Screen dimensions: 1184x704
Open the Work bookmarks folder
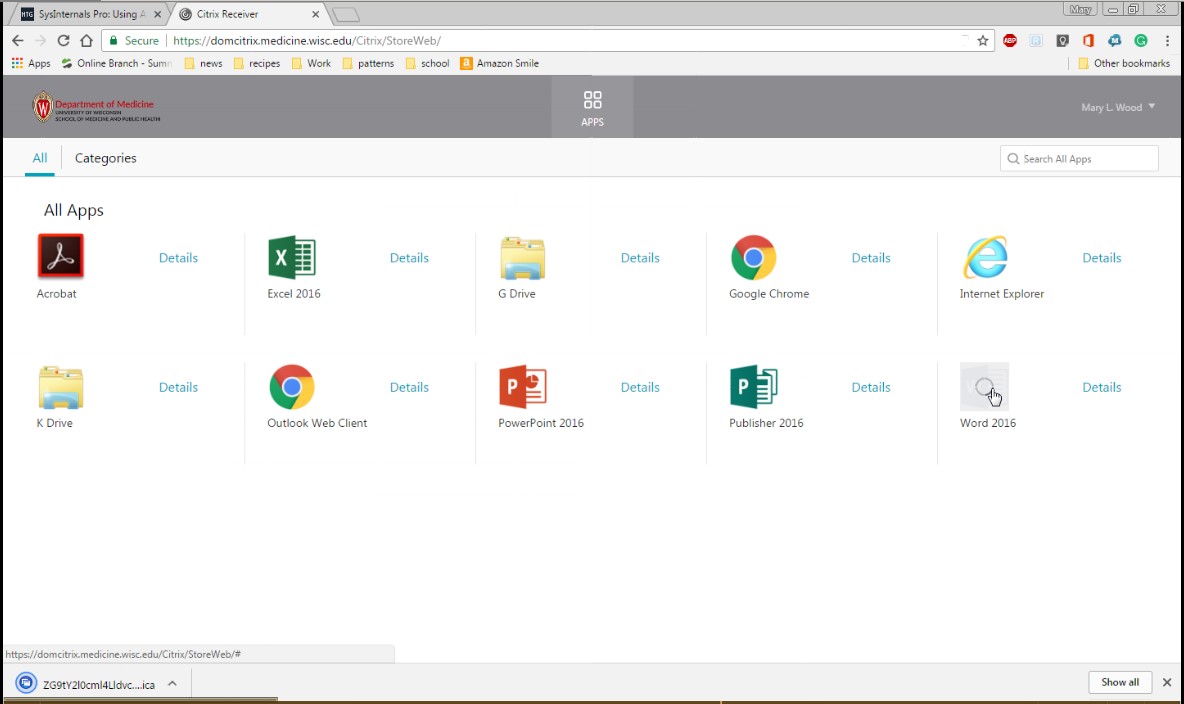pyautogui.click(x=311, y=63)
